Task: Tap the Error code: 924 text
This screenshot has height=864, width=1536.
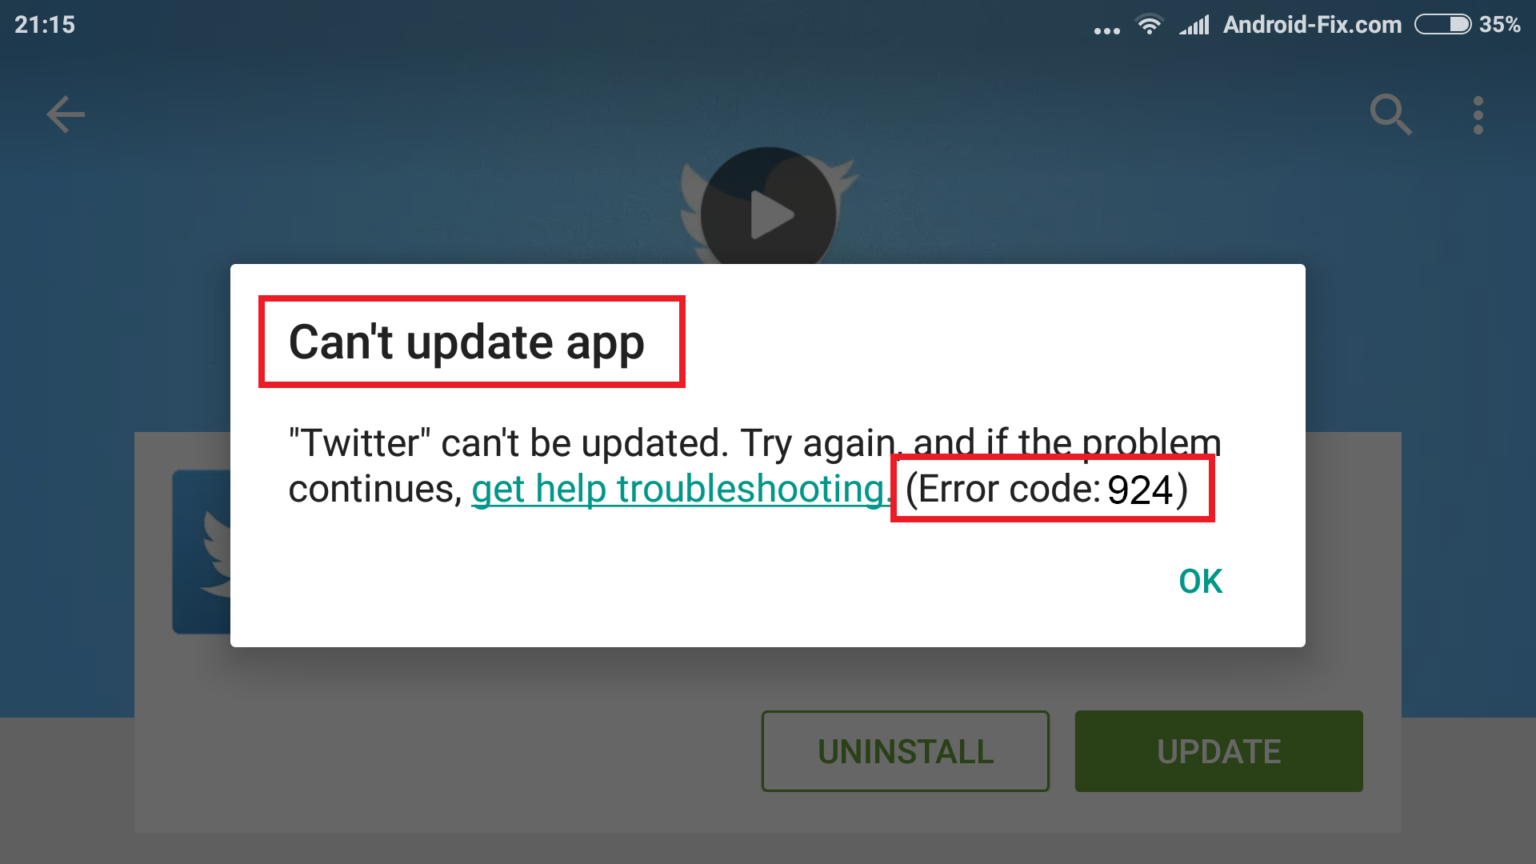Action: point(1046,489)
